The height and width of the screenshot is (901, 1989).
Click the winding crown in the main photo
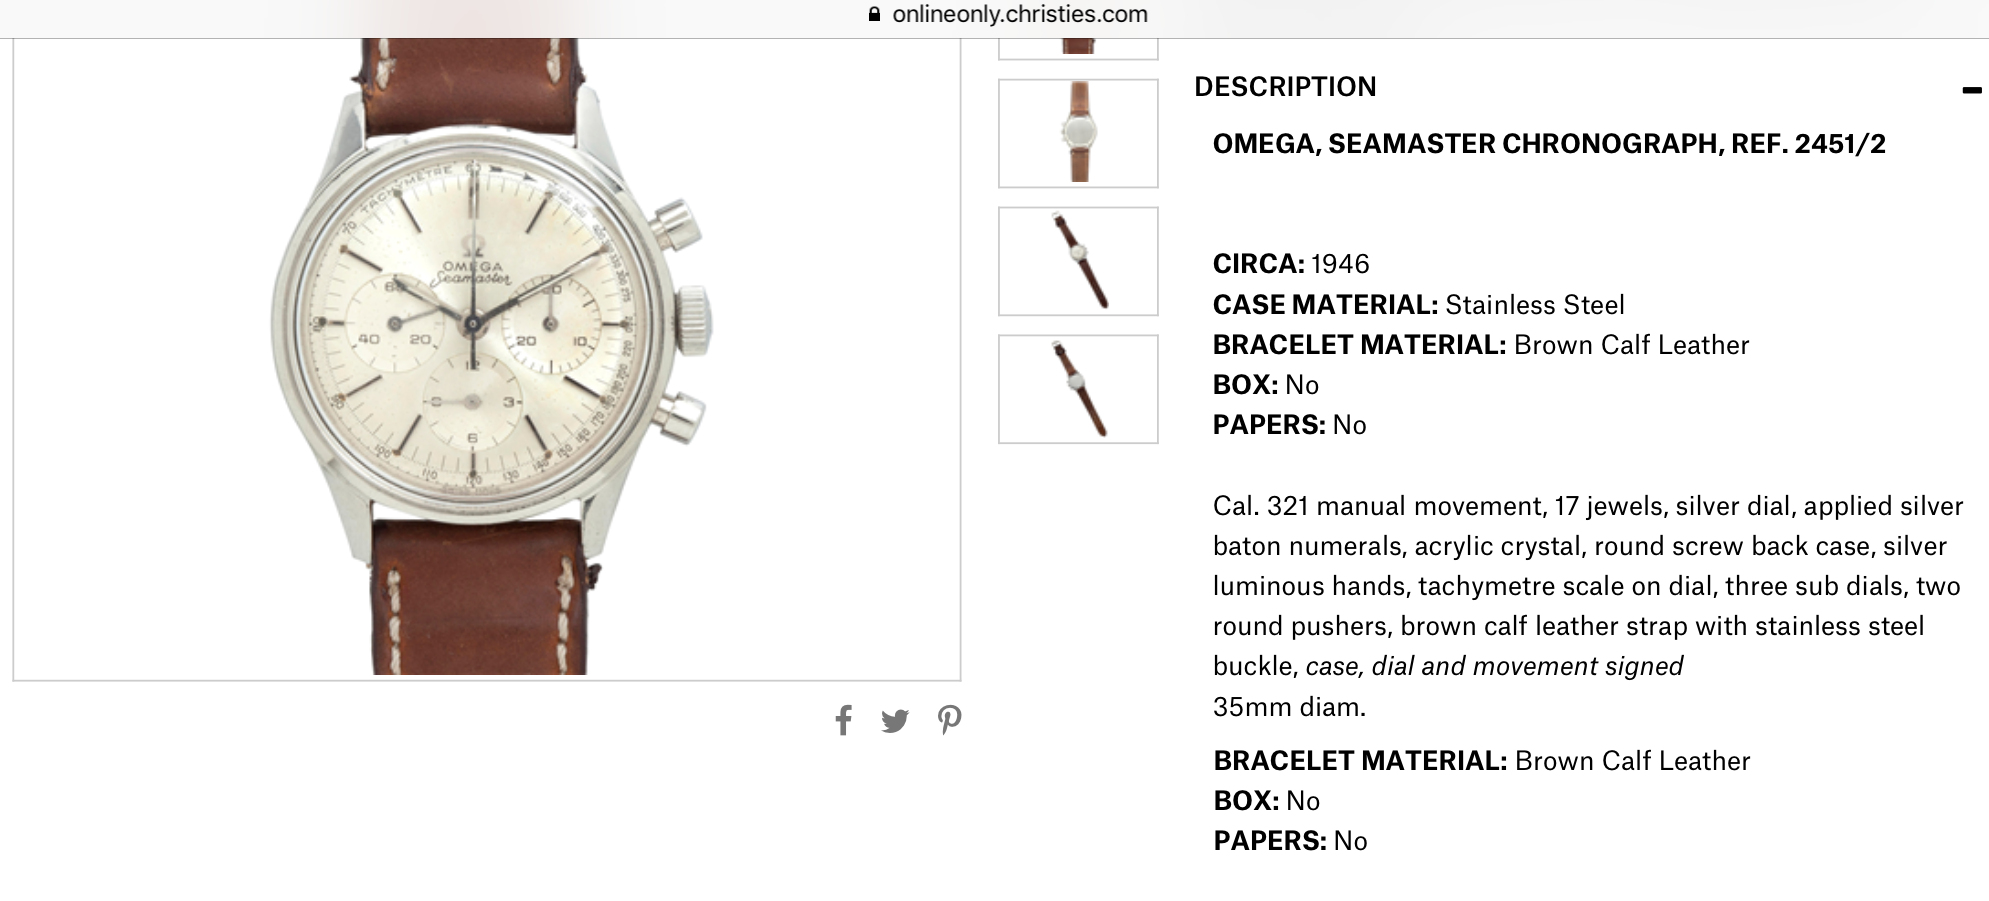pos(693,320)
